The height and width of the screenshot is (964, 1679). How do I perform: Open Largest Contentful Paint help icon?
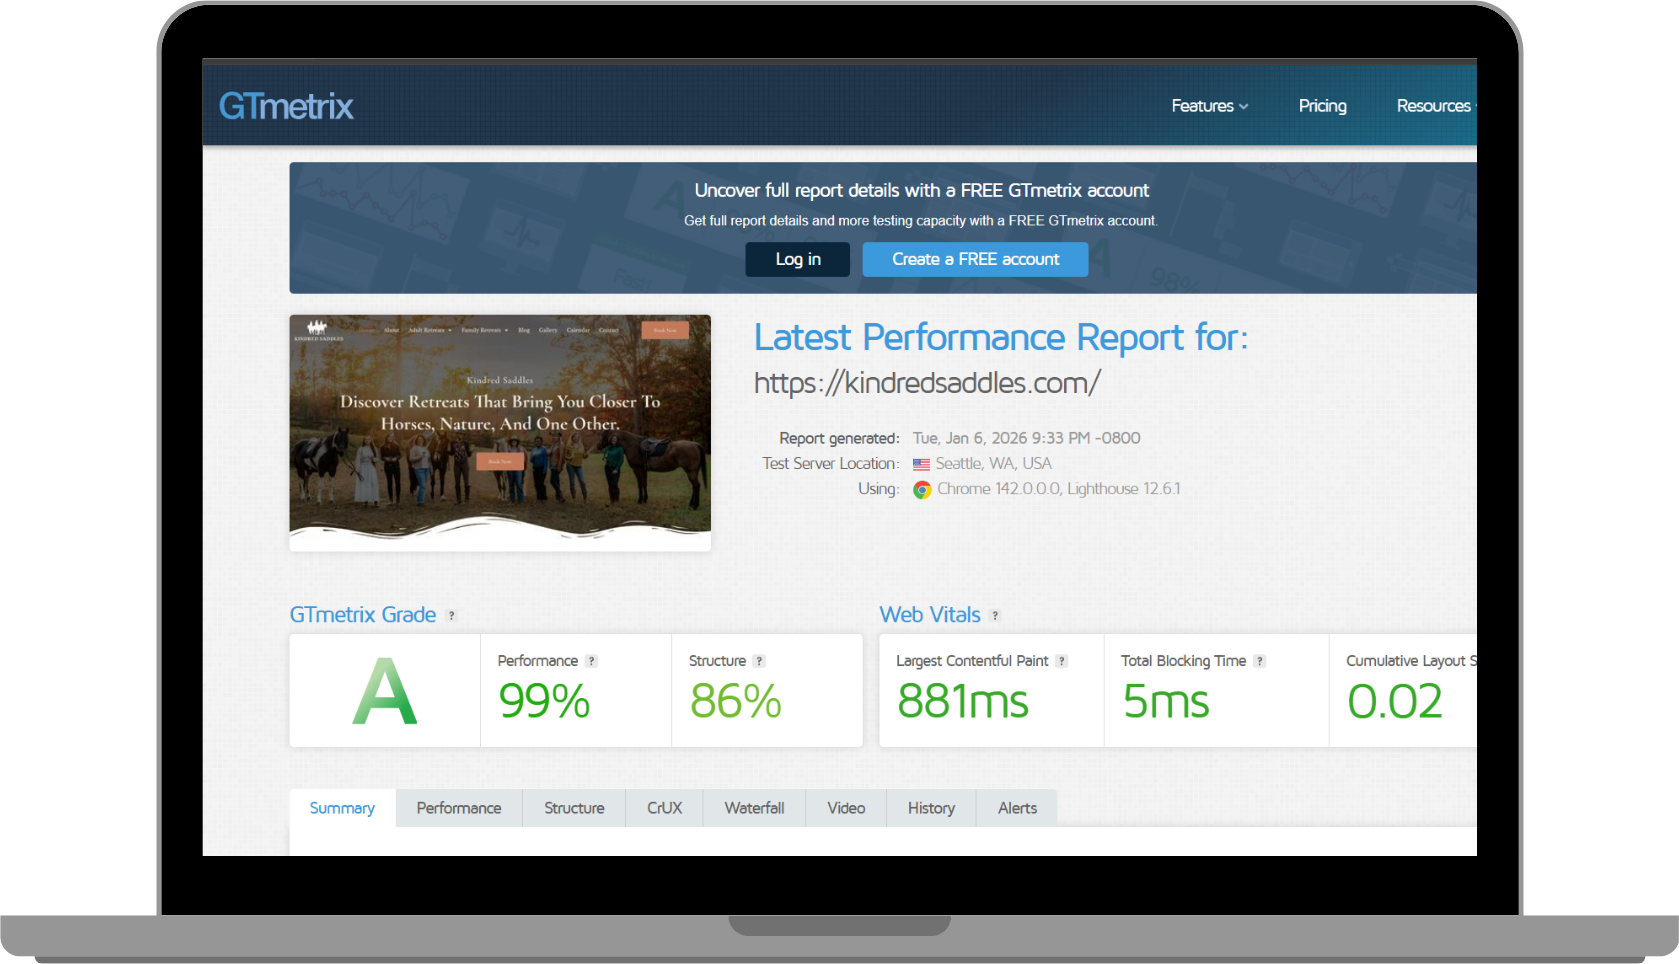[x=1062, y=661]
